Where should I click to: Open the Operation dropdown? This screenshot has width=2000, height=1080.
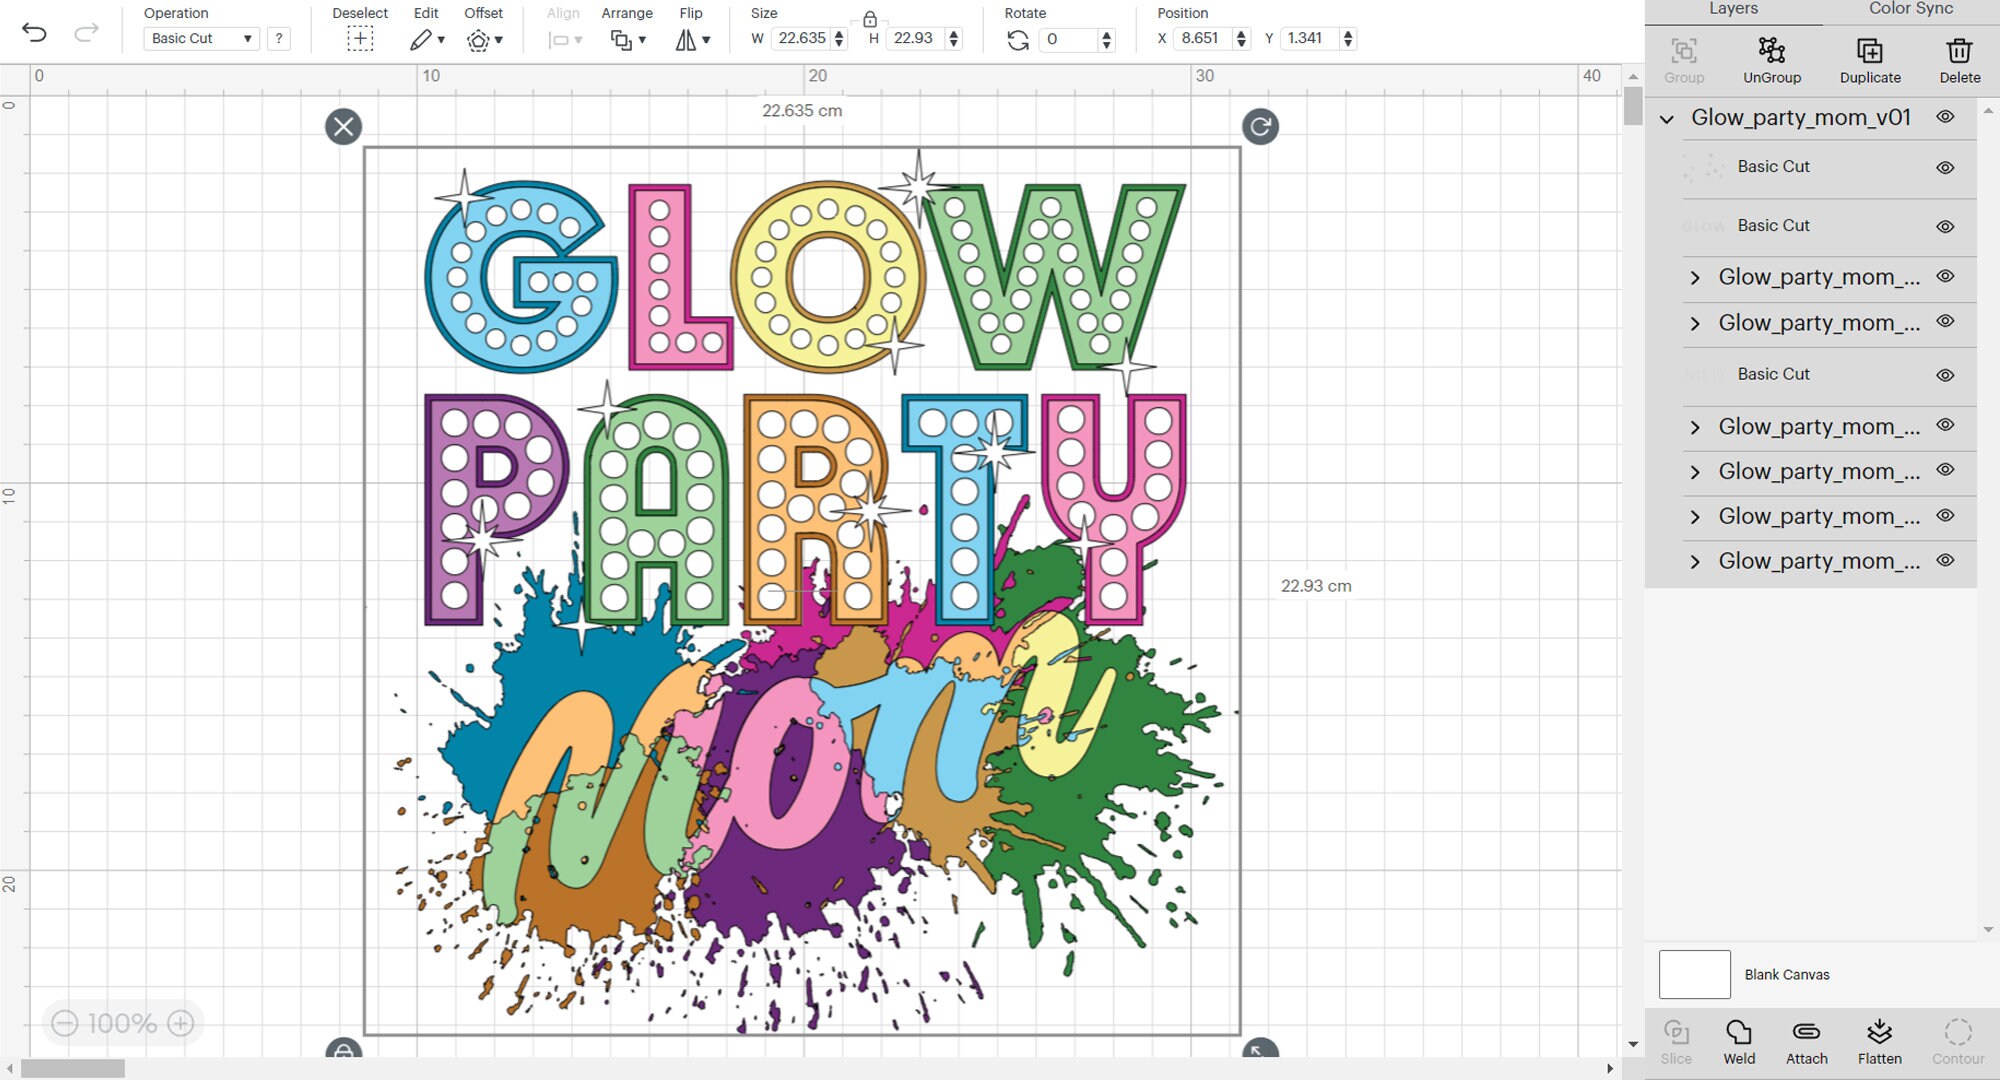click(200, 38)
